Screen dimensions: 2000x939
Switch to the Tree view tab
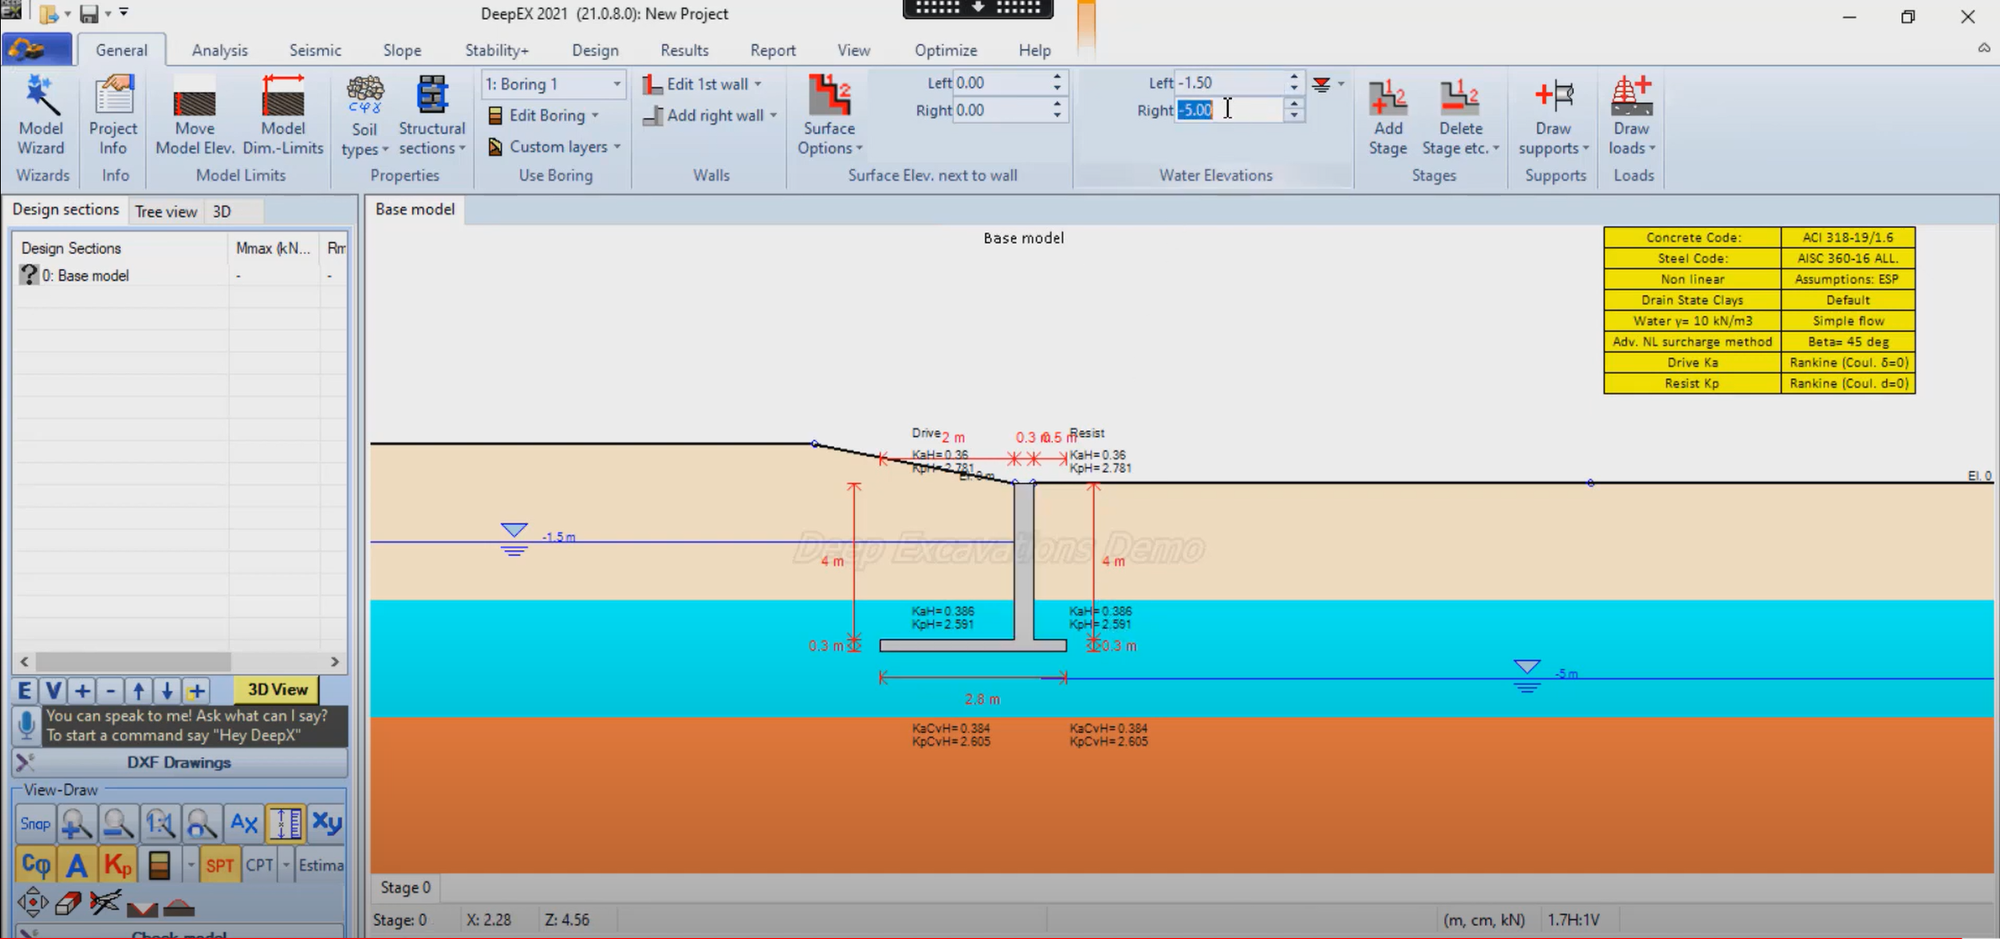click(x=166, y=211)
